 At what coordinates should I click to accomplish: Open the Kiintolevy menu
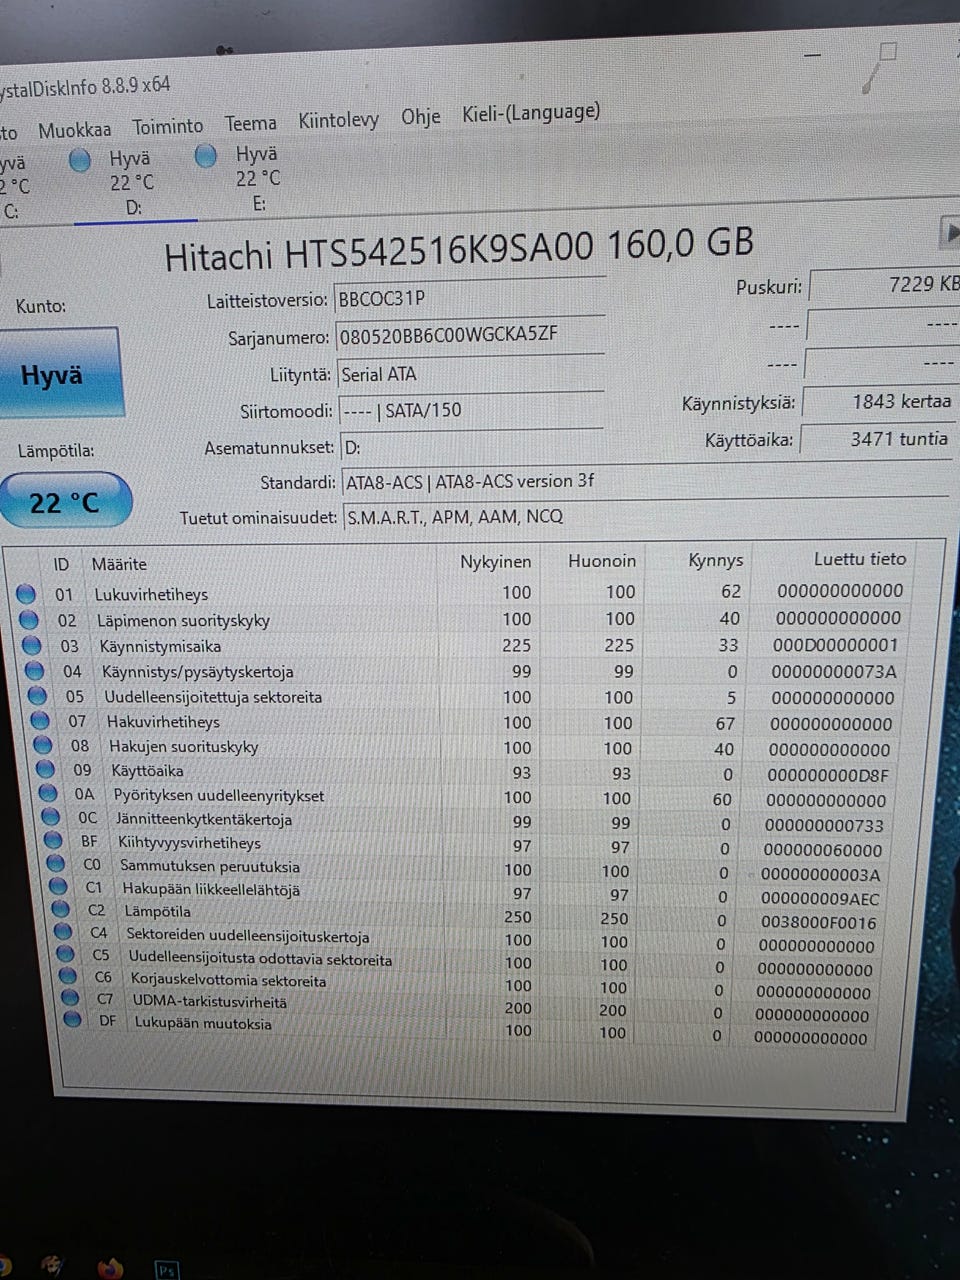tap(338, 121)
